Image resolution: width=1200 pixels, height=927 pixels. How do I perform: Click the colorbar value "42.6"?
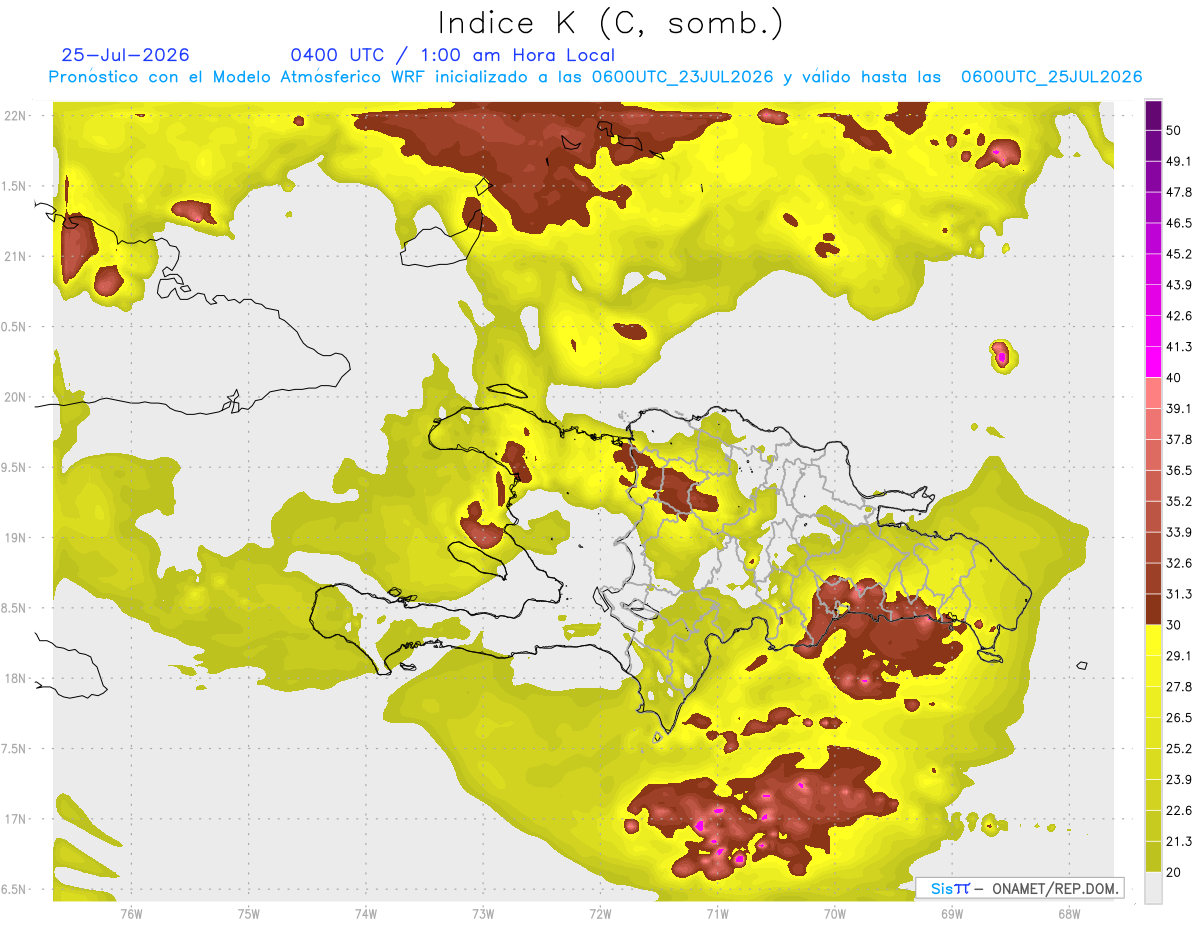(1179, 316)
